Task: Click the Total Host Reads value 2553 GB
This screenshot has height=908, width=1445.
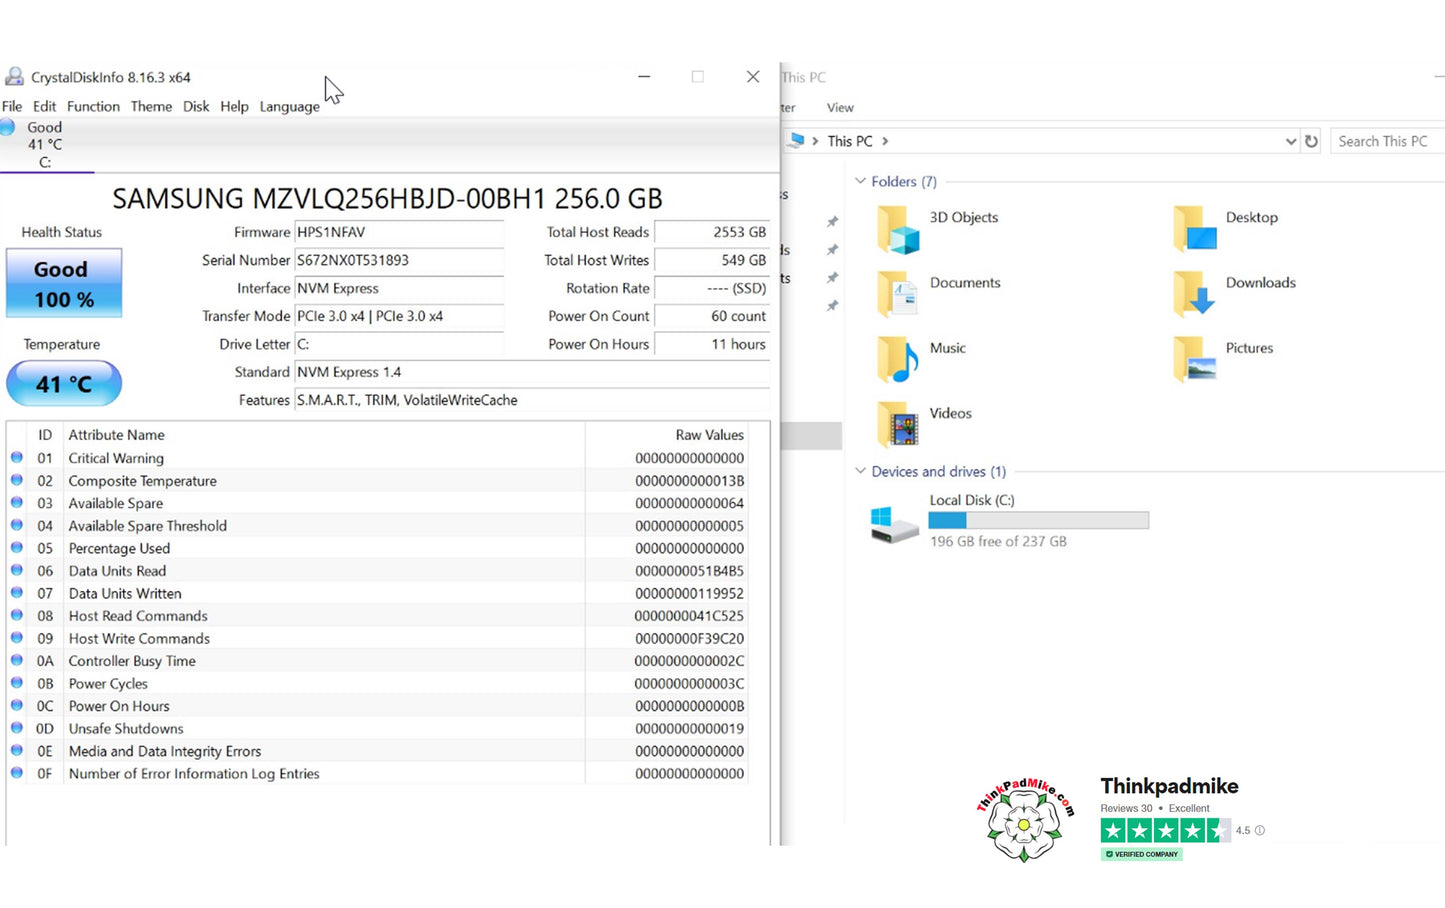Action: (x=712, y=232)
